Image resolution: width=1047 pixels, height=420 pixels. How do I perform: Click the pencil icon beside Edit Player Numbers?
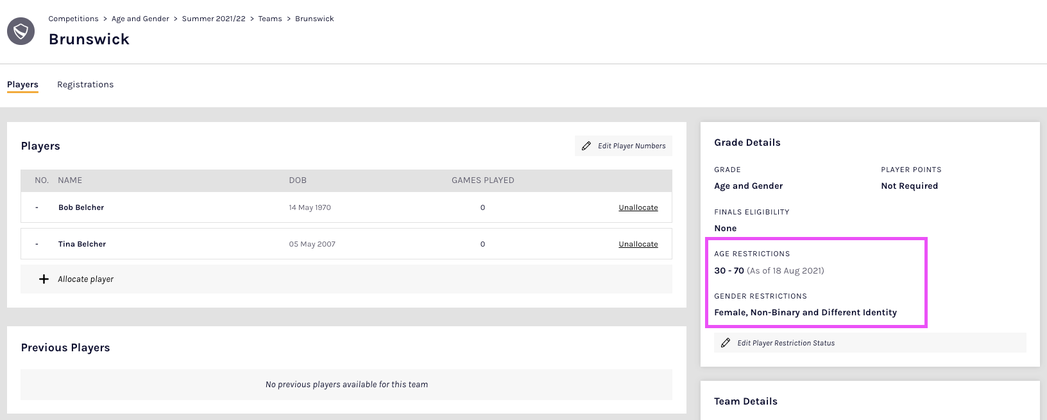pyautogui.click(x=586, y=146)
